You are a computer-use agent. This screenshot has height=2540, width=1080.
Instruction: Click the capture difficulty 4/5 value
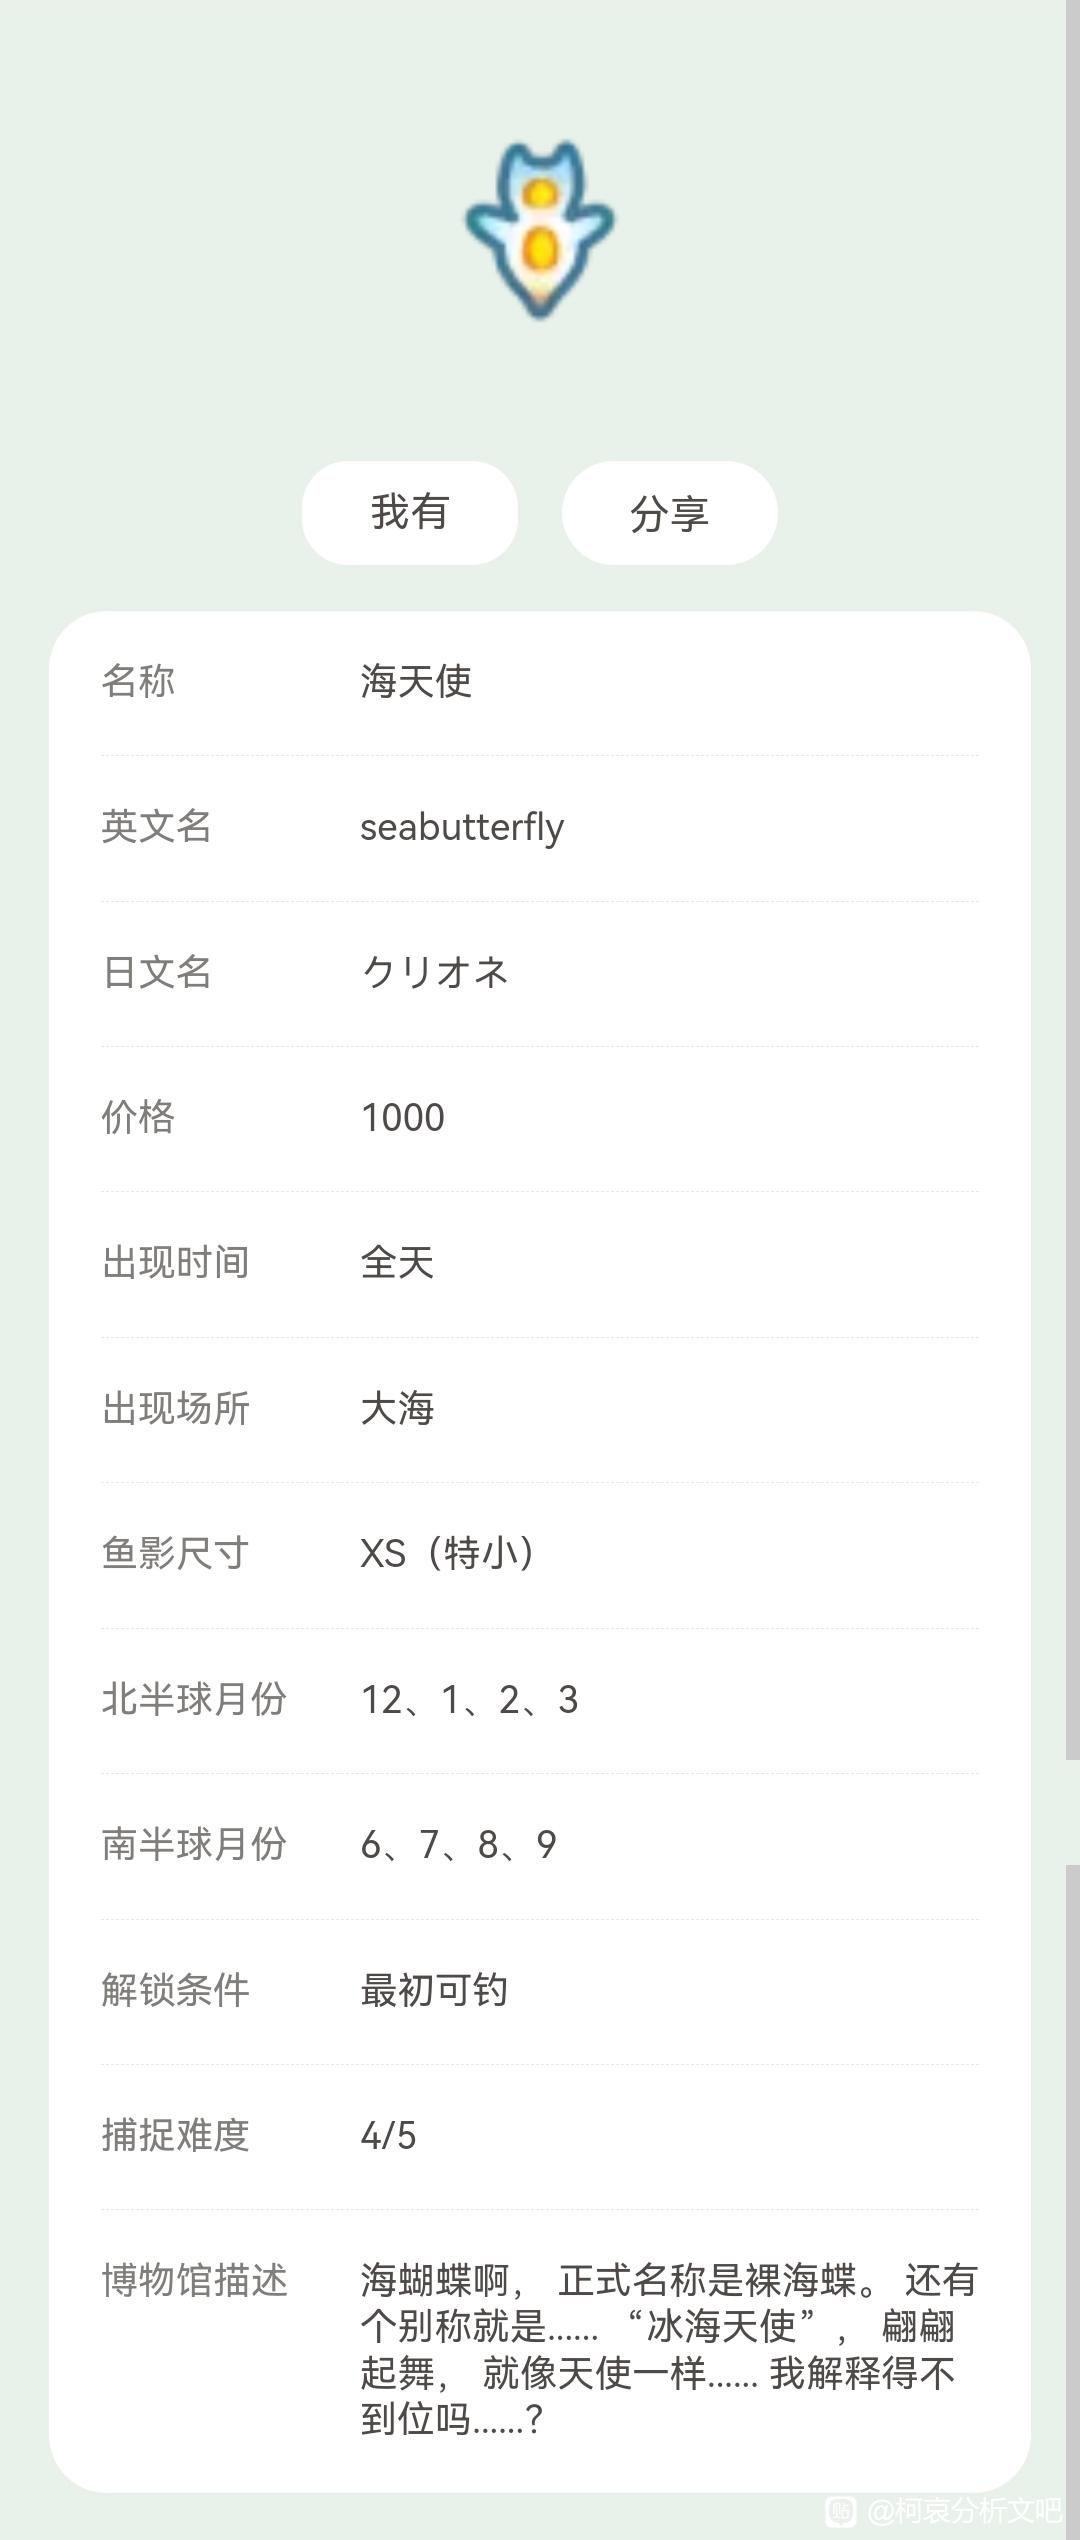(388, 2135)
